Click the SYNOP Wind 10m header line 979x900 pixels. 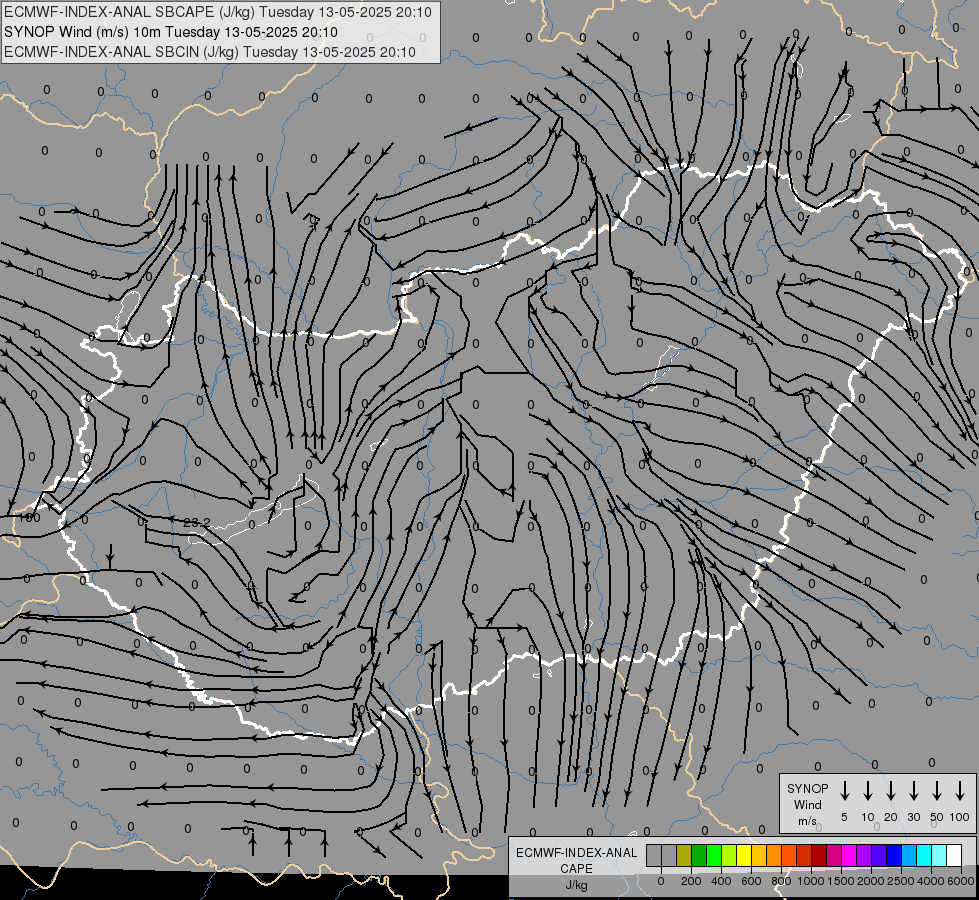[170, 32]
